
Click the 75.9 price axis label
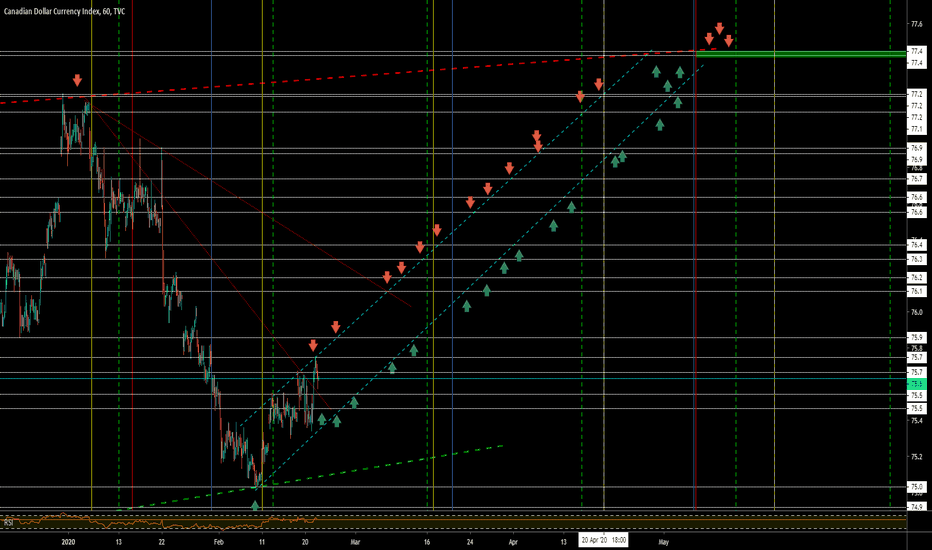[x=917, y=338]
